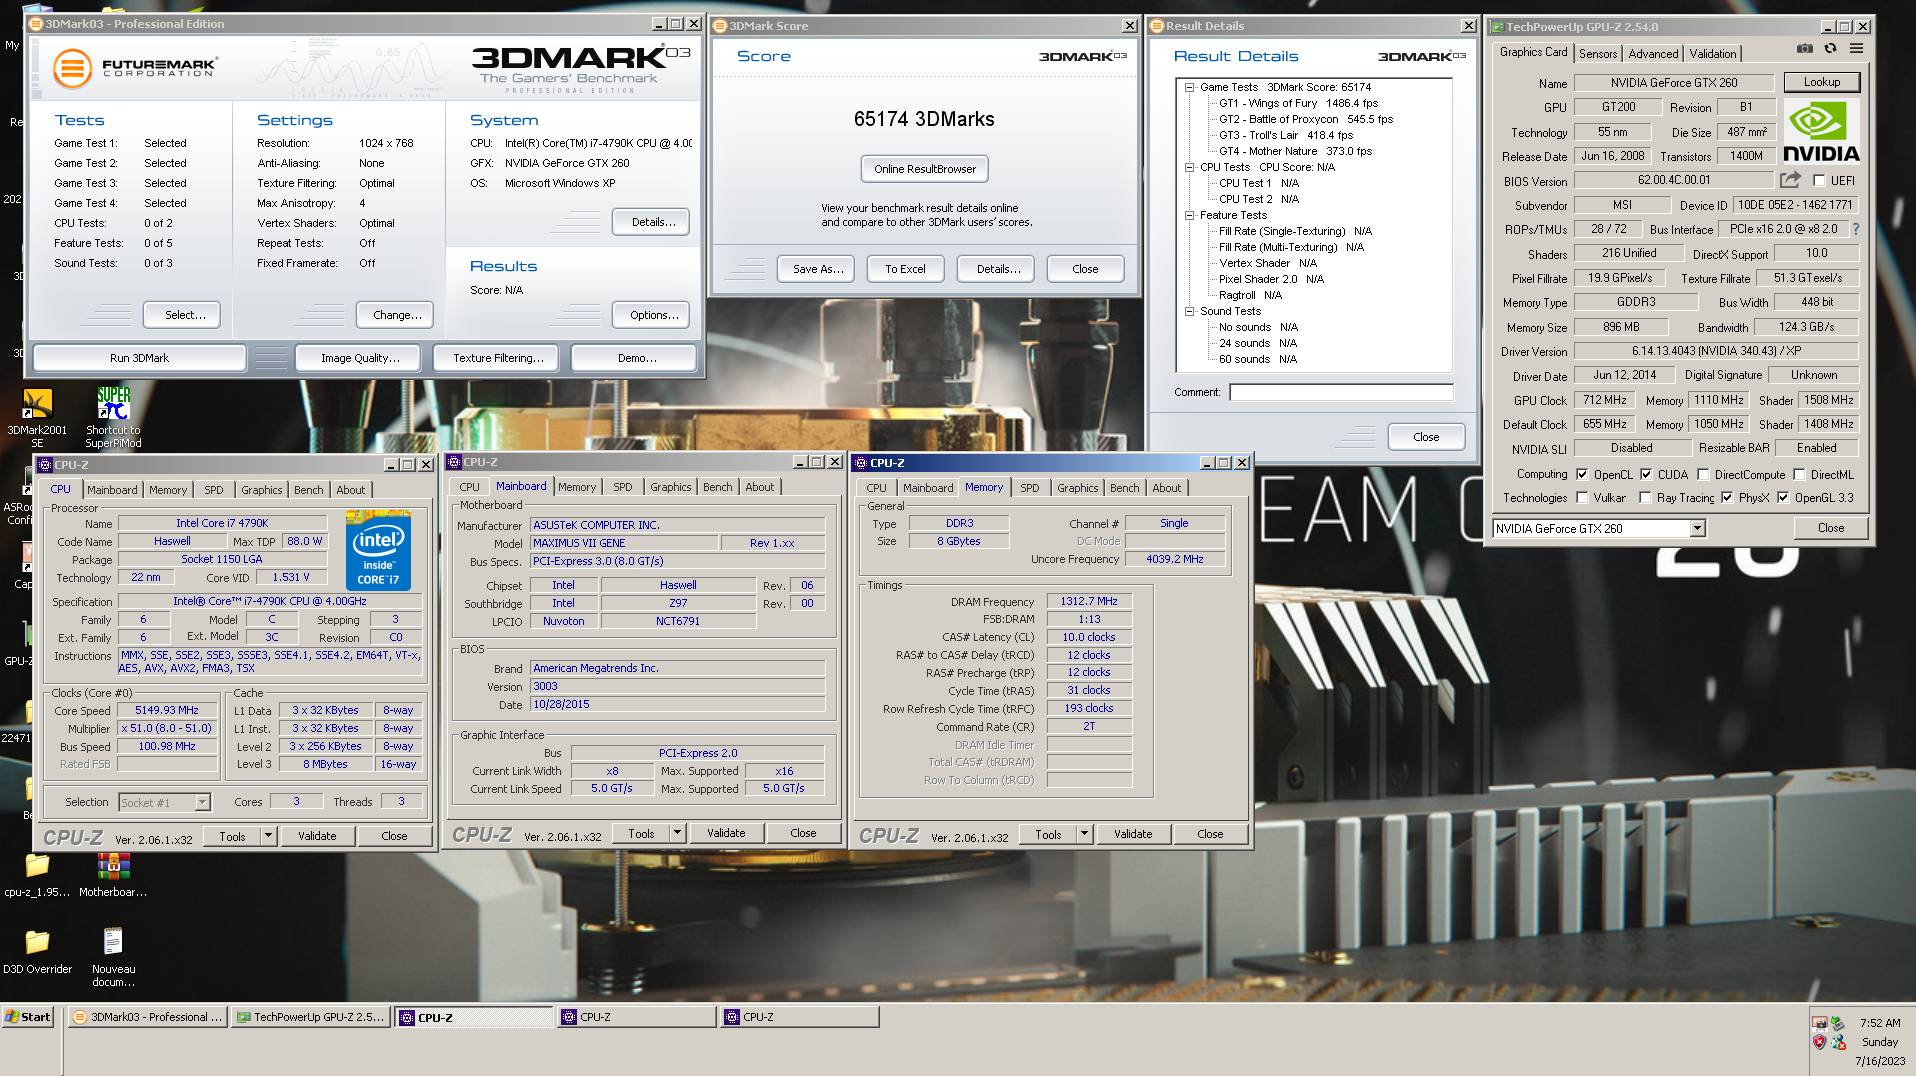Click the Safely Remove Hardware tray icon
The height and width of the screenshot is (1076, 1916).
point(1838,1023)
